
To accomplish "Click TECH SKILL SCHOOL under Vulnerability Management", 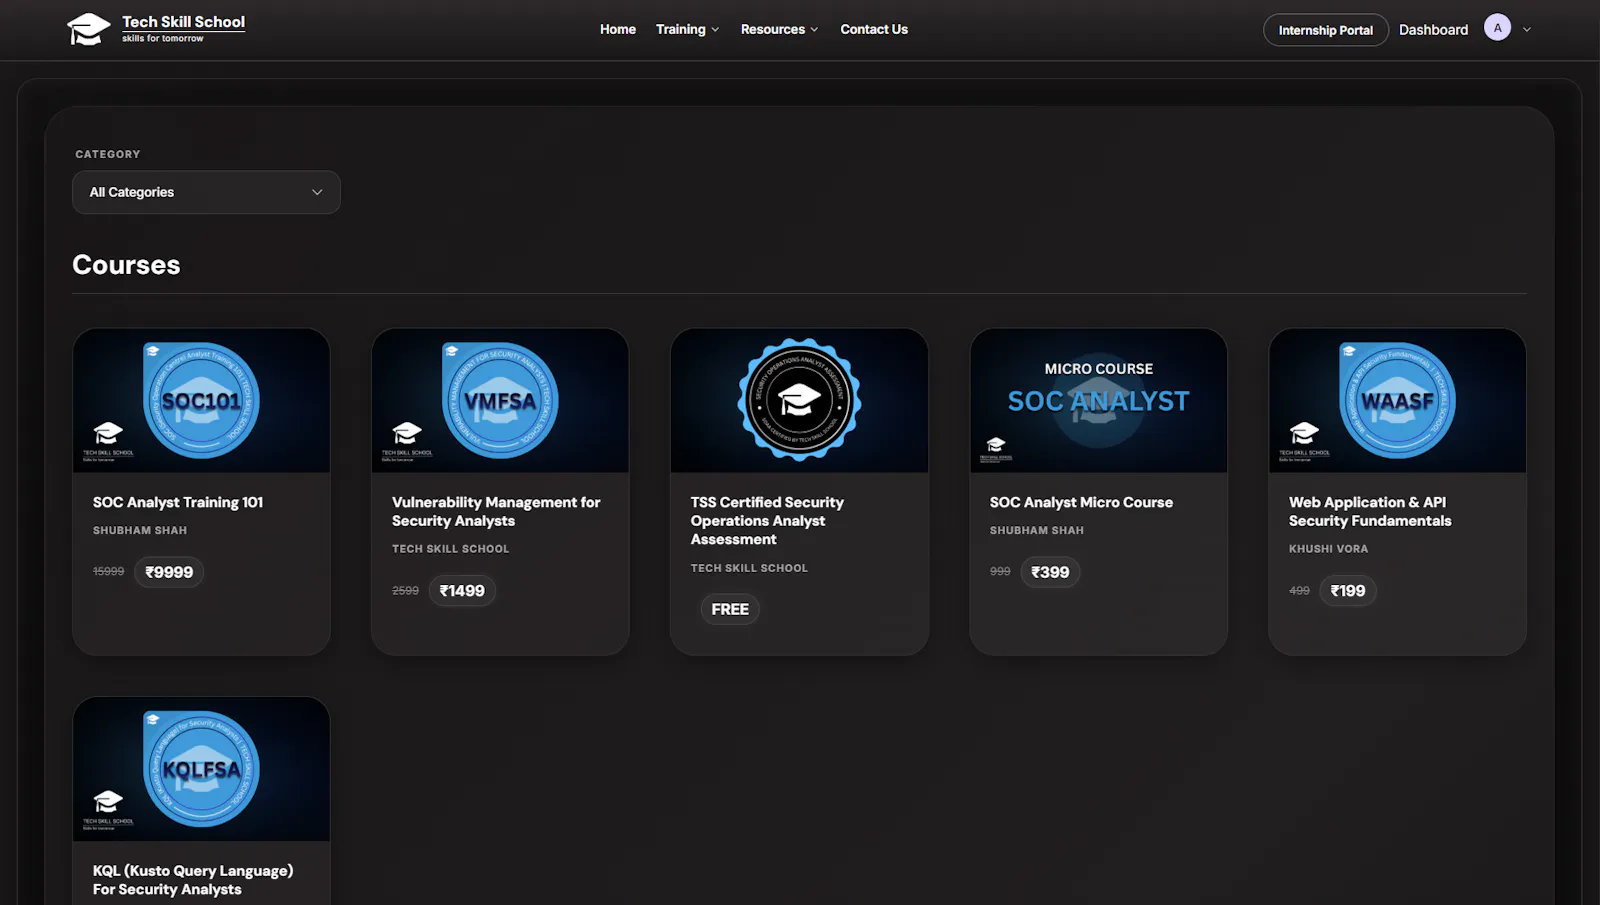I will pyautogui.click(x=450, y=549).
